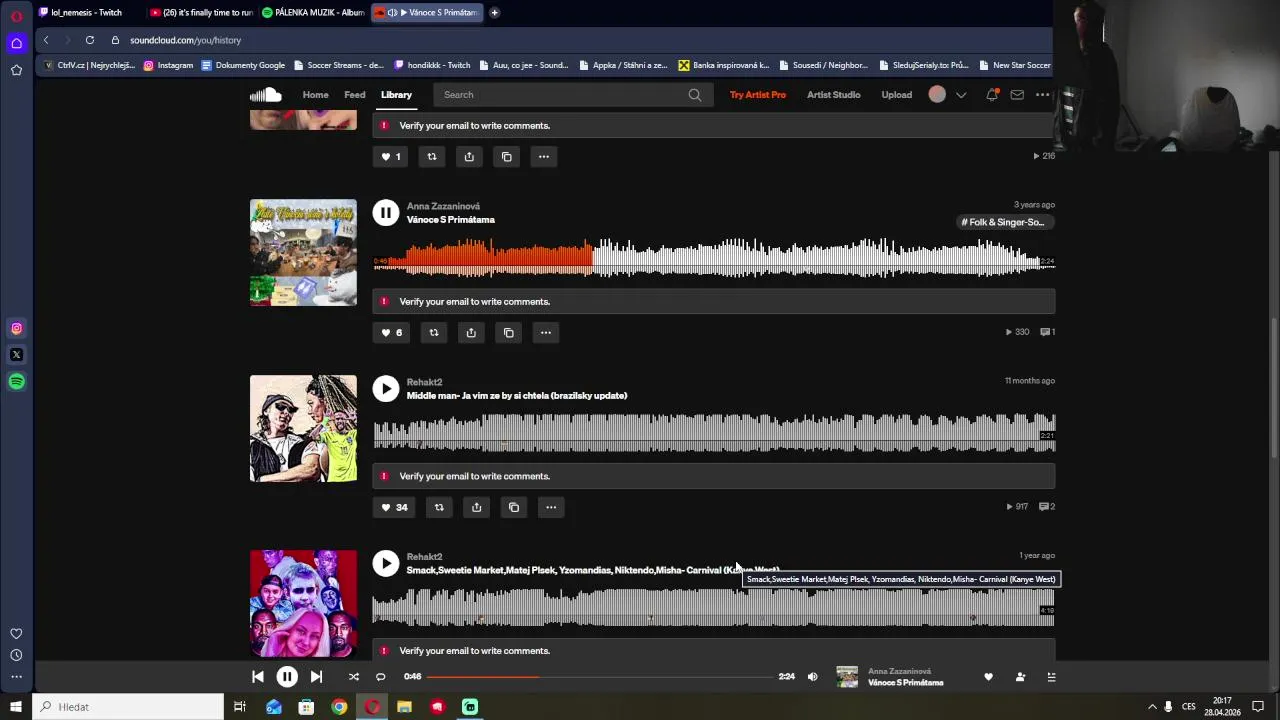Open Chrome from Windows taskbar
Viewport: 1280px width, 720px height.
point(339,707)
